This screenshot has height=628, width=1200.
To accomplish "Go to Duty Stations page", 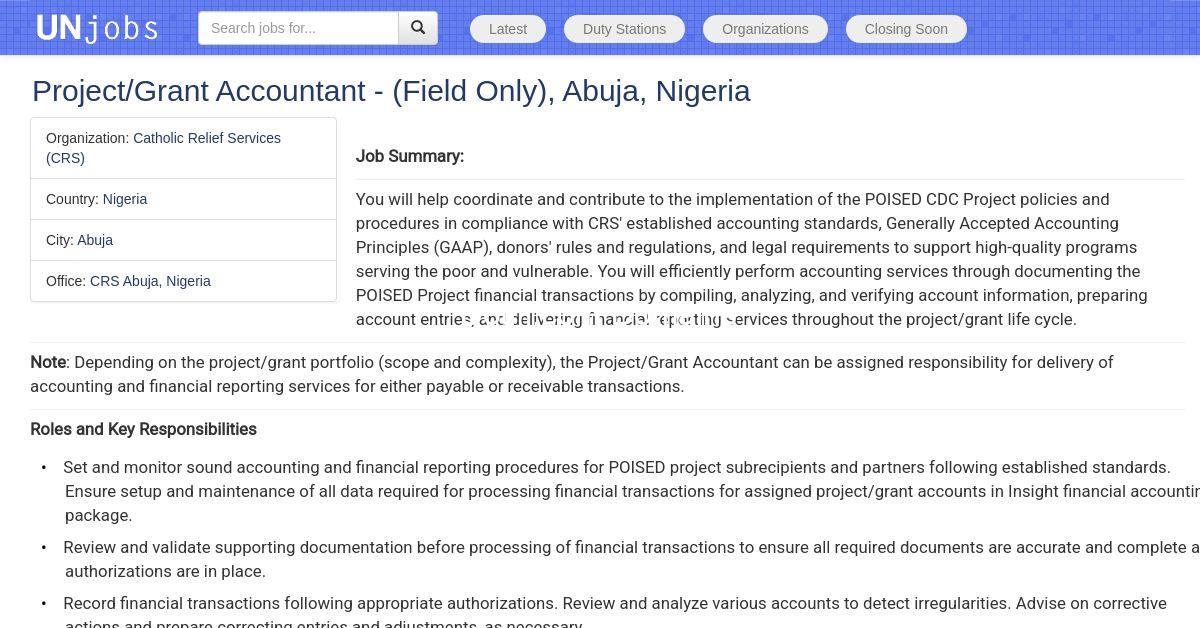I will [624, 29].
